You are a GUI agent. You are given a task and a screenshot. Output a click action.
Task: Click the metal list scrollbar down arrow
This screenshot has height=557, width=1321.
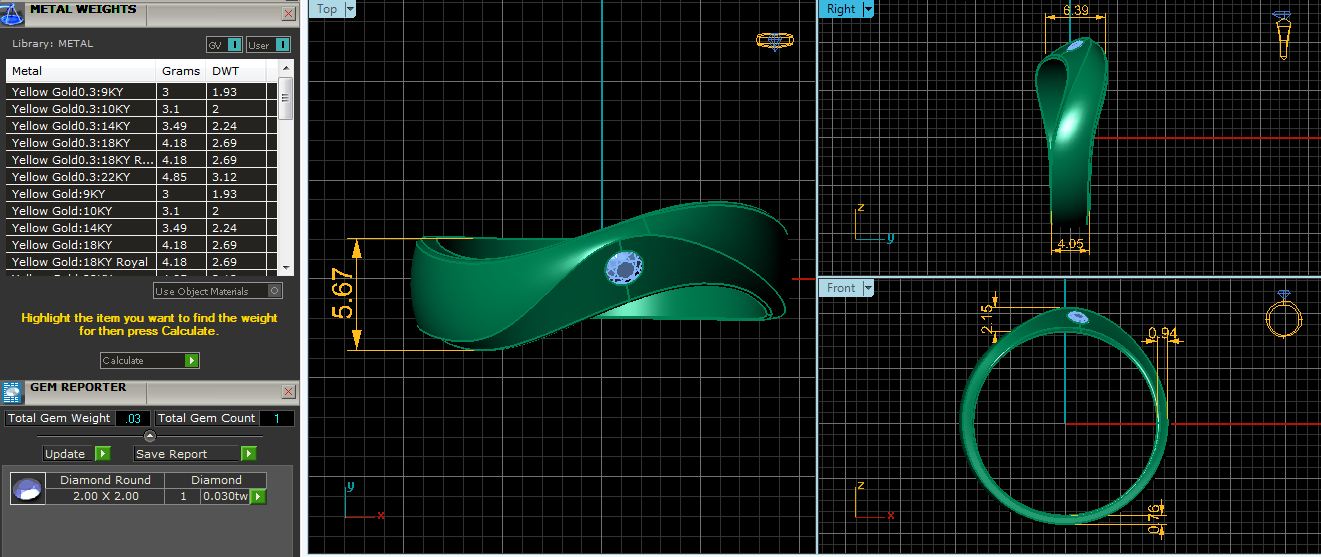pyautogui.click(x=286, y=268)
